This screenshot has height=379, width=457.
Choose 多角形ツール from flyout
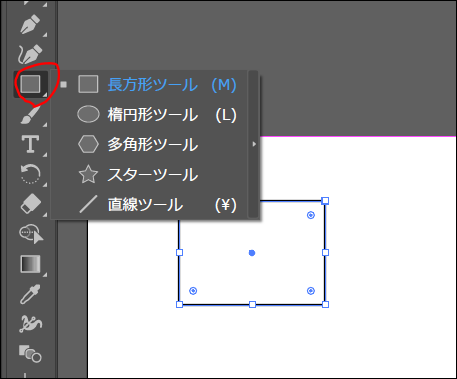(149, 144)
